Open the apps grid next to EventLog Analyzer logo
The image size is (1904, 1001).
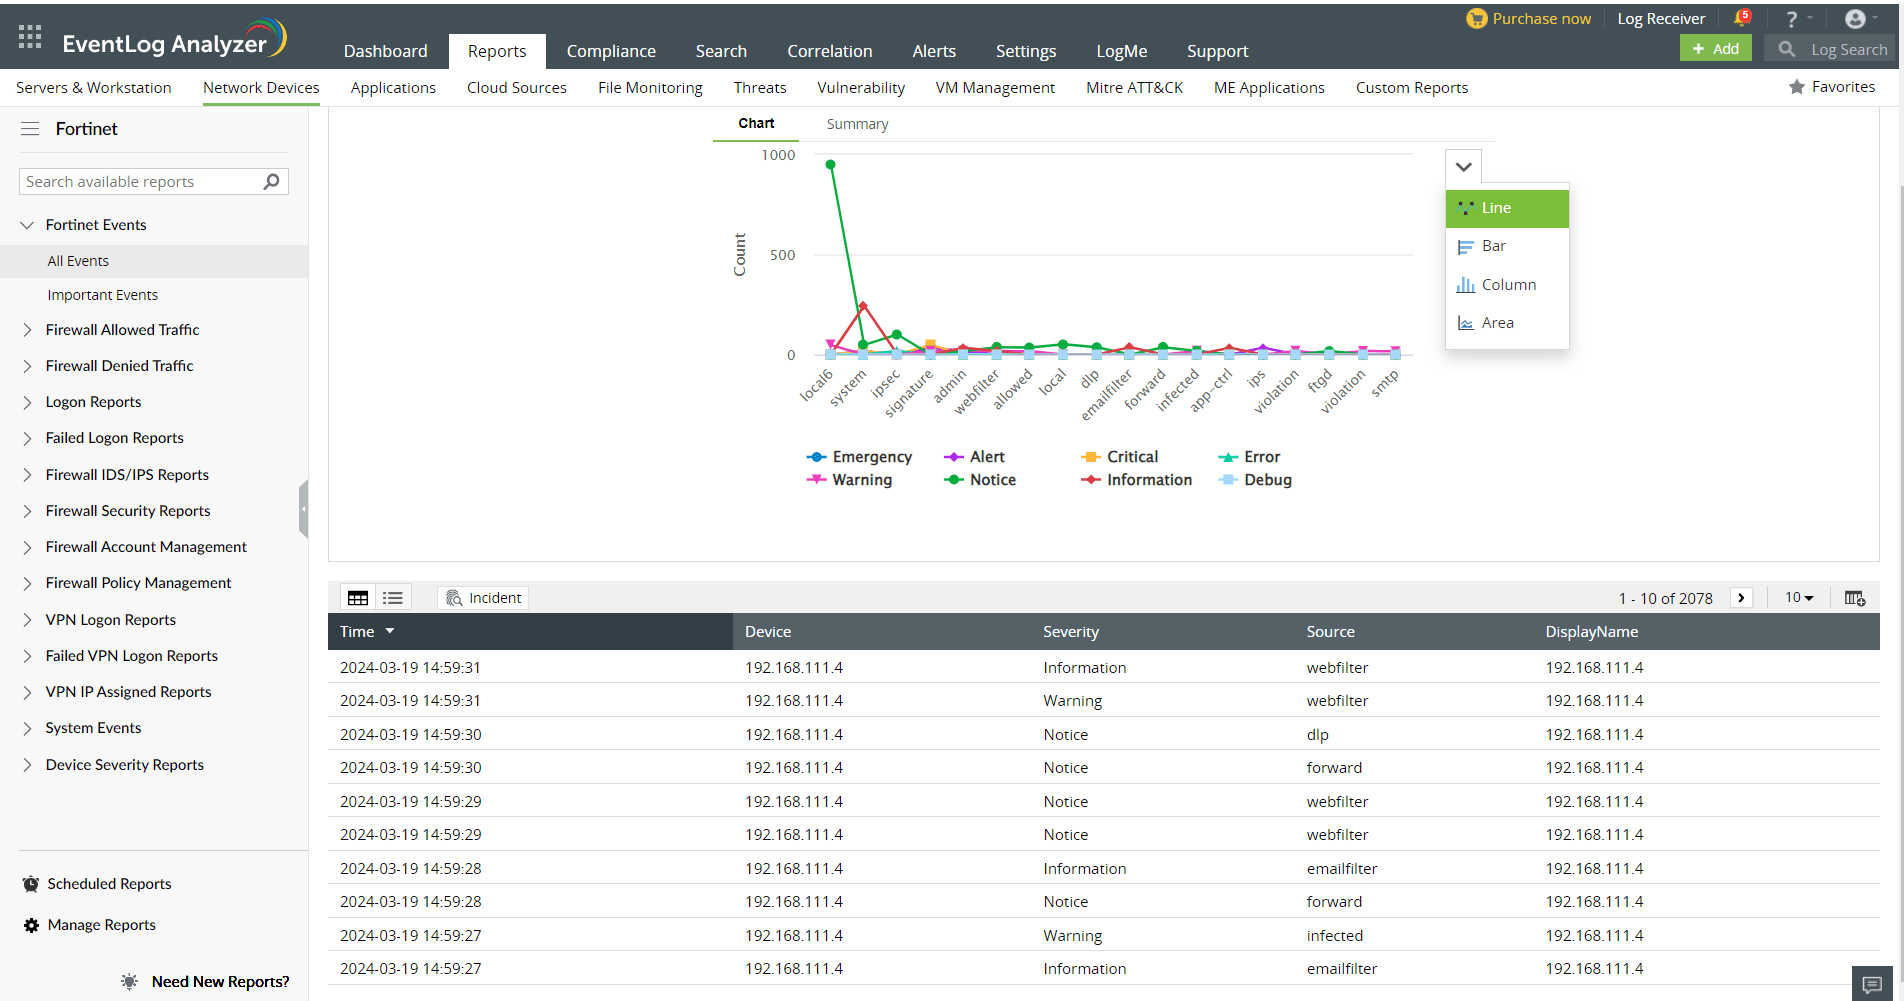click(x=29, y=36)
